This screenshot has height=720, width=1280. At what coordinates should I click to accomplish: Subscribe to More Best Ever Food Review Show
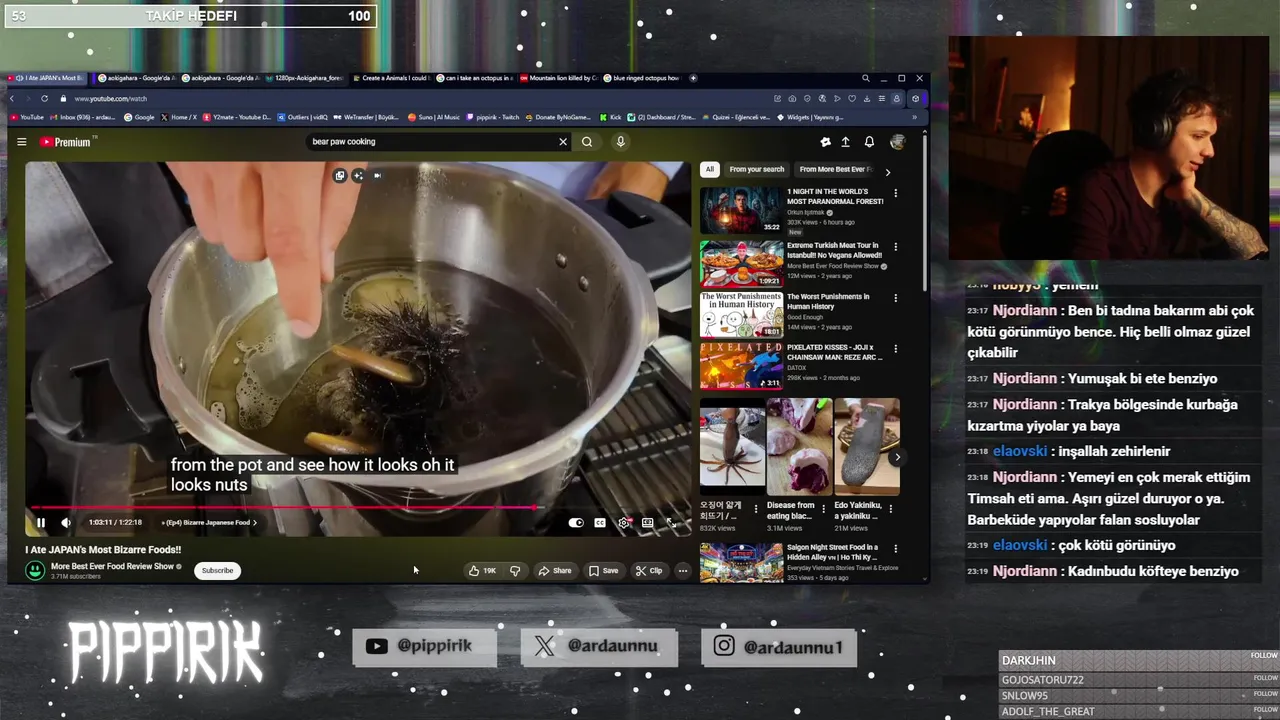pyautogui.click(x=217, y=570)
